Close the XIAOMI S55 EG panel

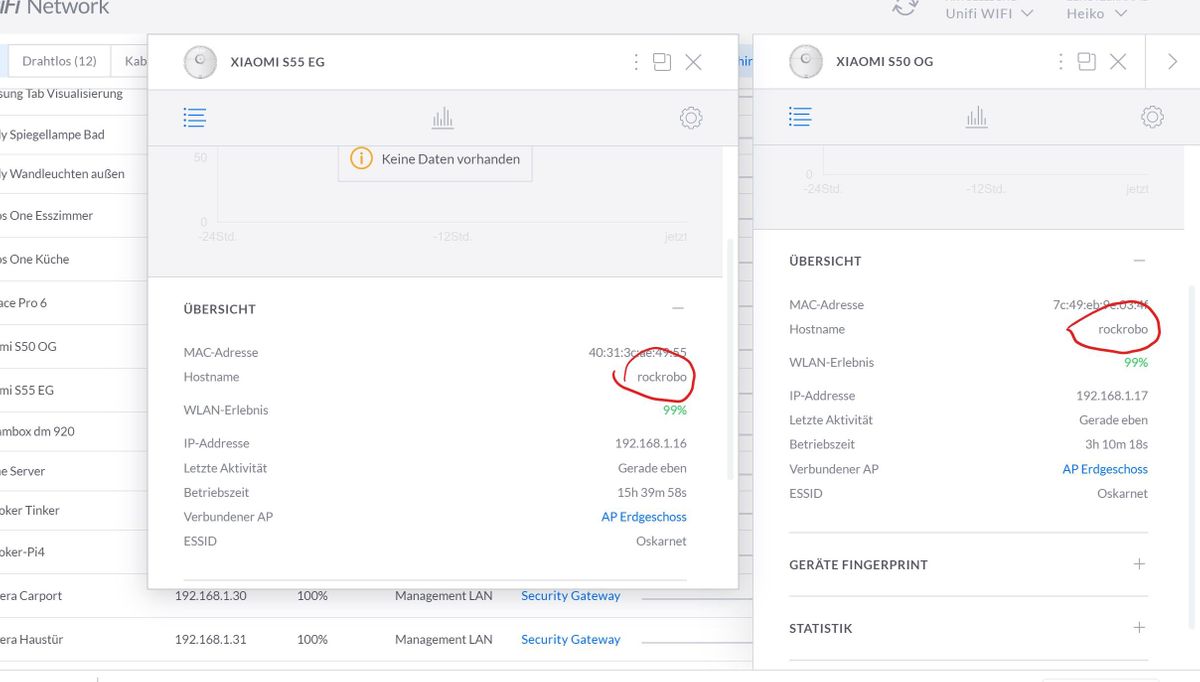pyautogui.click(x=693, y=62)
